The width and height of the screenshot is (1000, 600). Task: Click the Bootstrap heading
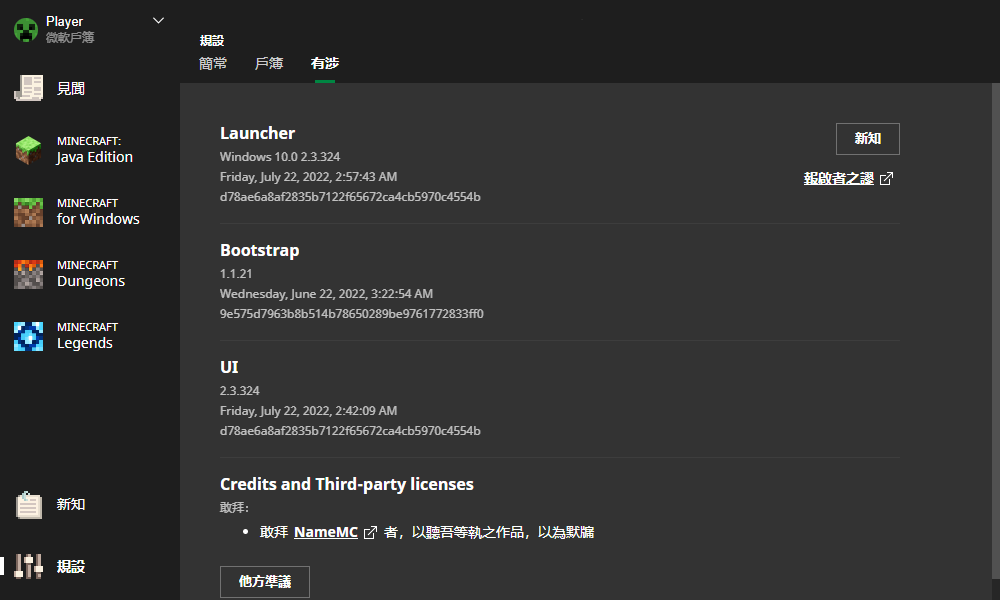click(x=260, y=251)
